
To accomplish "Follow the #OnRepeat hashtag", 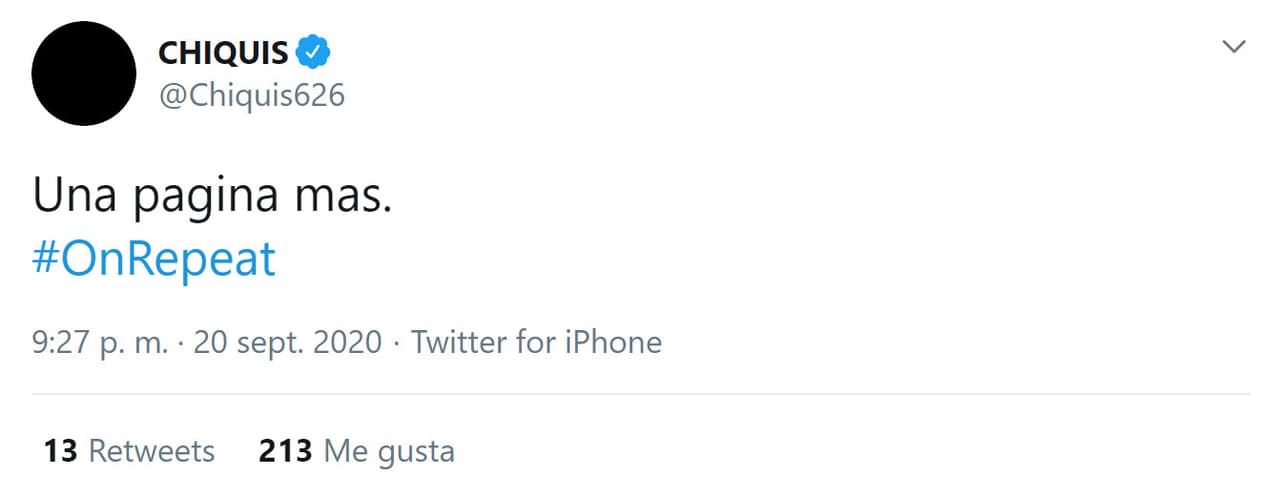I will 154,259.
